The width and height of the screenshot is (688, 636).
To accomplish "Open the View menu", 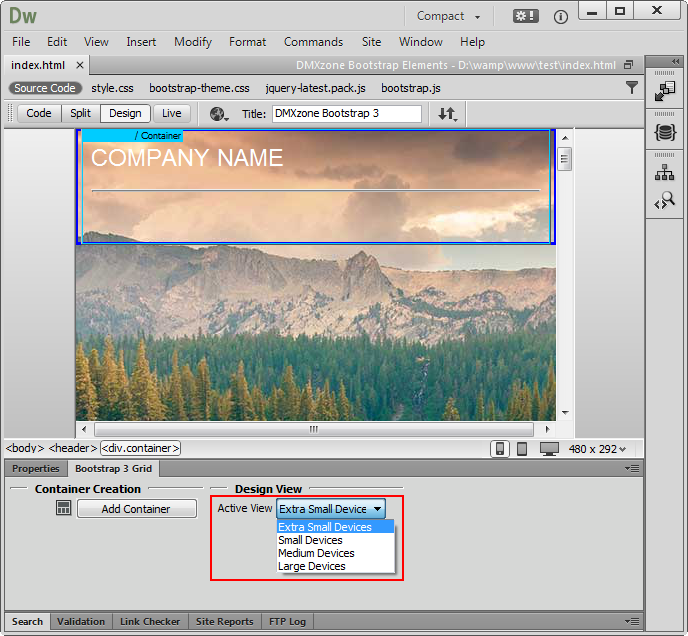I will [96, 42].
